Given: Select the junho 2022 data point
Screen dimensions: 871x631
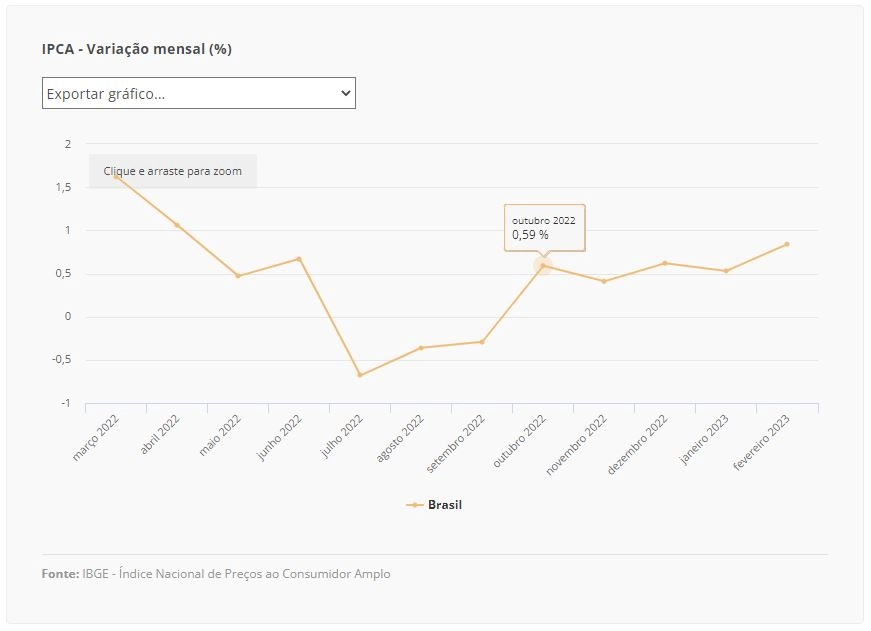Looking at the screenshot, I should click(x=299, y=259).
